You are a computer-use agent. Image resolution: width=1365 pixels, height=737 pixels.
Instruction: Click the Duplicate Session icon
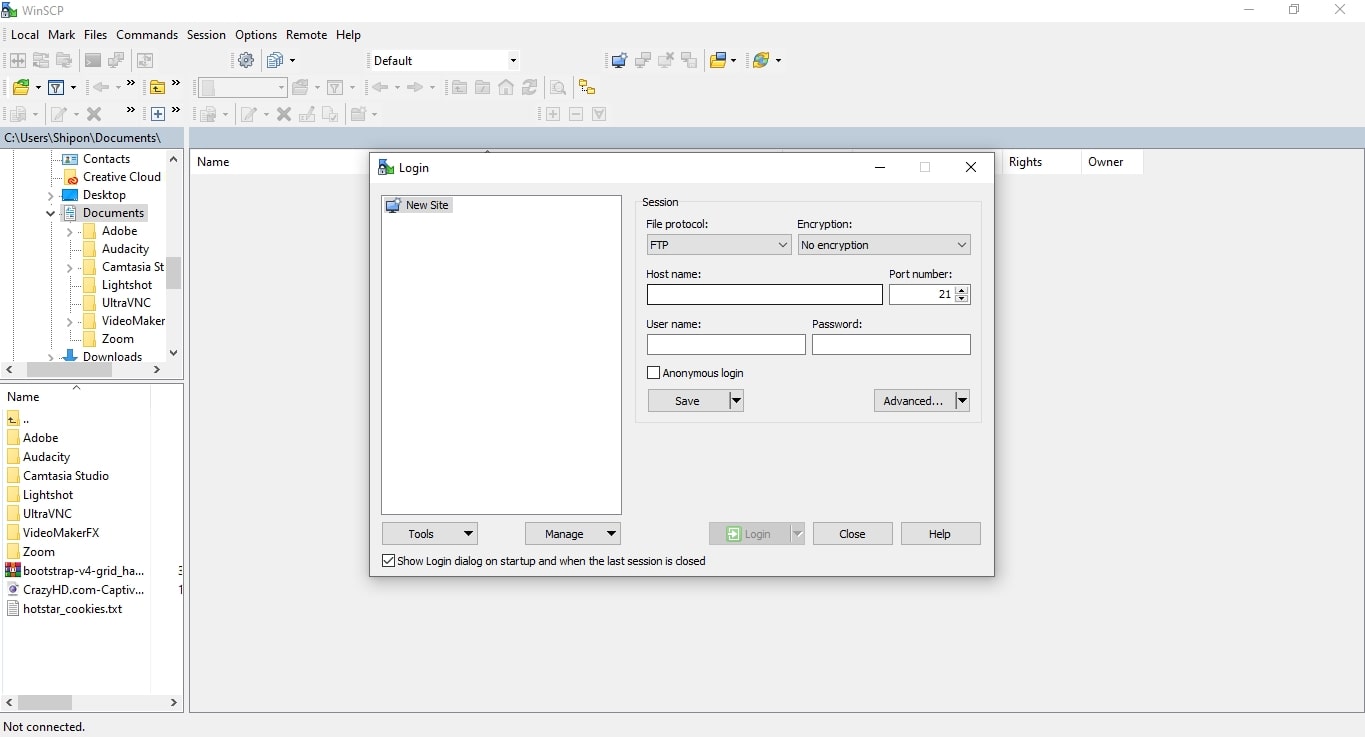click(642, 60)
